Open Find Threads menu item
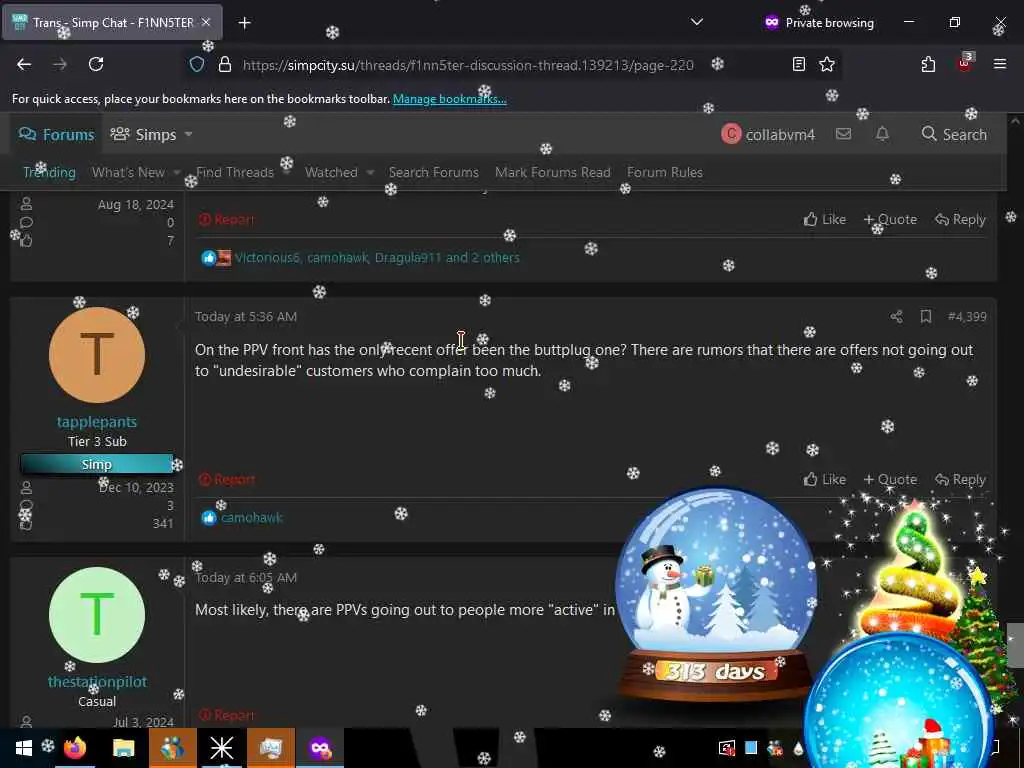The height and width of the screenshot is (768, 1024). click(235, 172)
